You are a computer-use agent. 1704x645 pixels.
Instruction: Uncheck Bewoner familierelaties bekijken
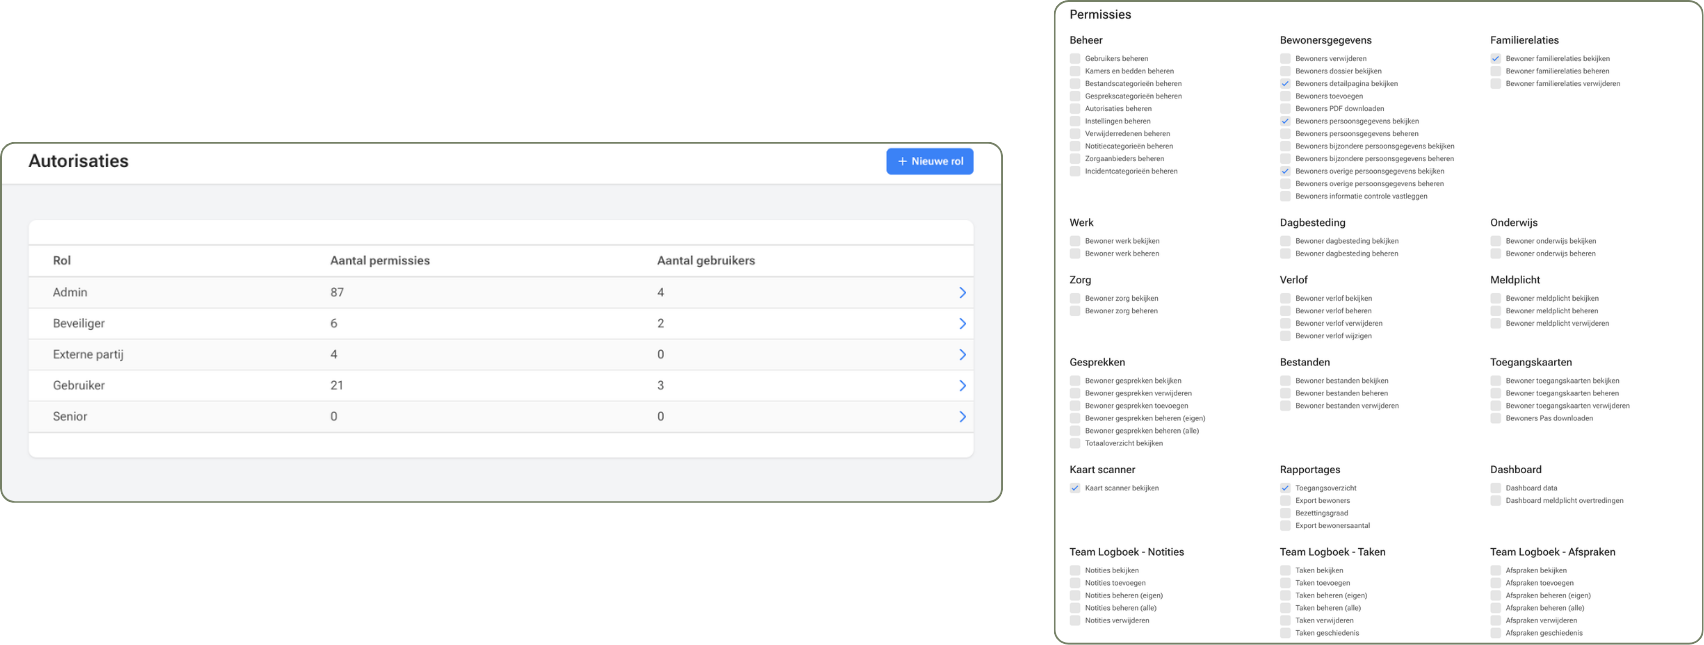click(x=1496, y=59)
